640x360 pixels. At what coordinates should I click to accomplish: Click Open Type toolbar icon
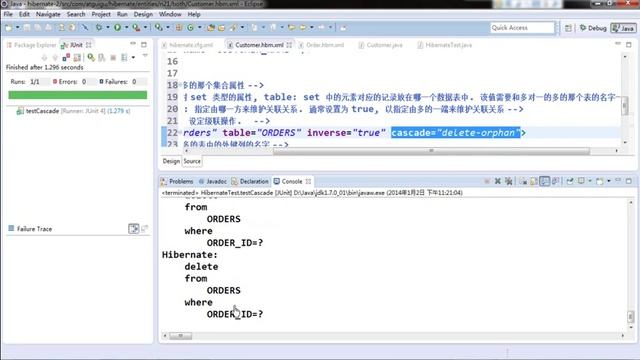(211, 28)
